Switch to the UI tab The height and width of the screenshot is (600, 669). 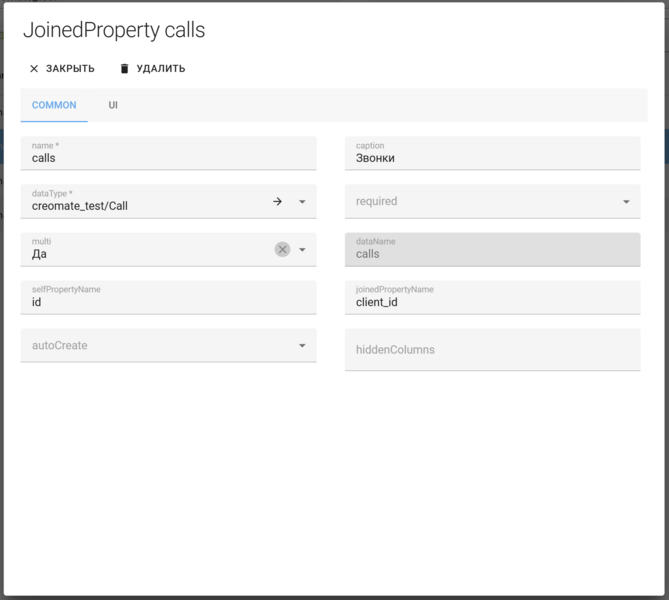tap(113, 105)
